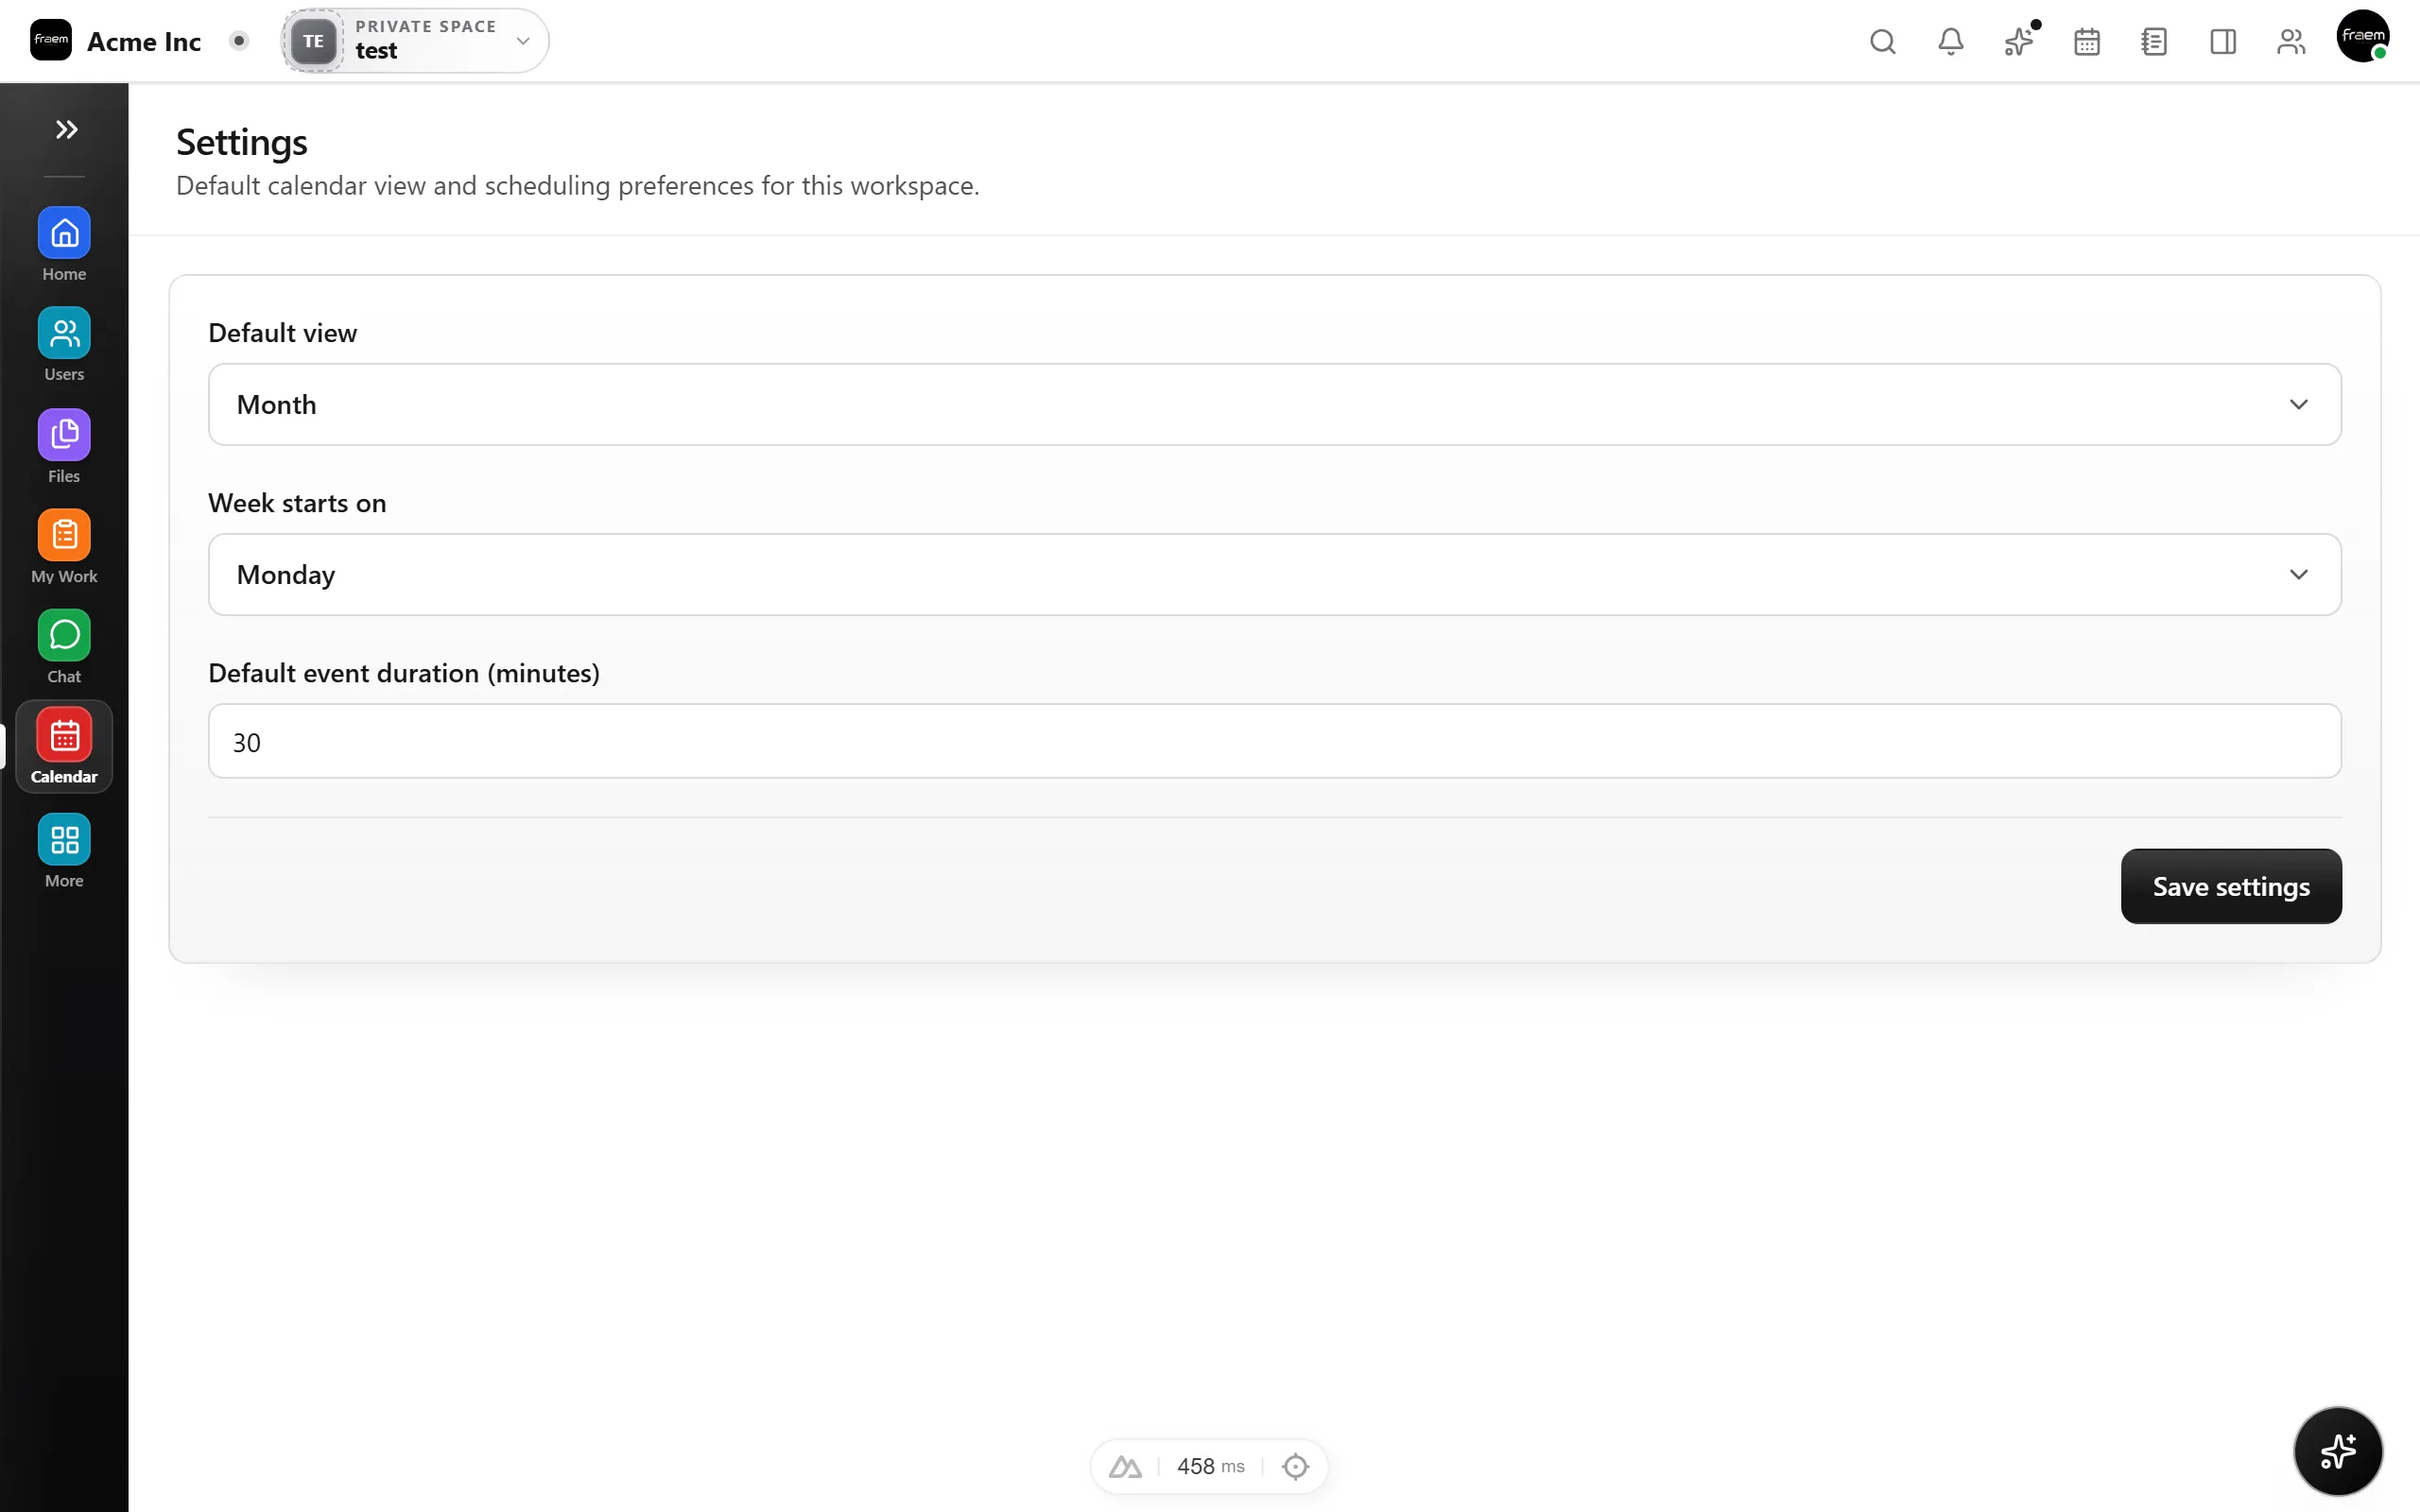Click the search magnifier icon
Viewport: 2420px width, 1512px height.
[x=1882, y=41]
